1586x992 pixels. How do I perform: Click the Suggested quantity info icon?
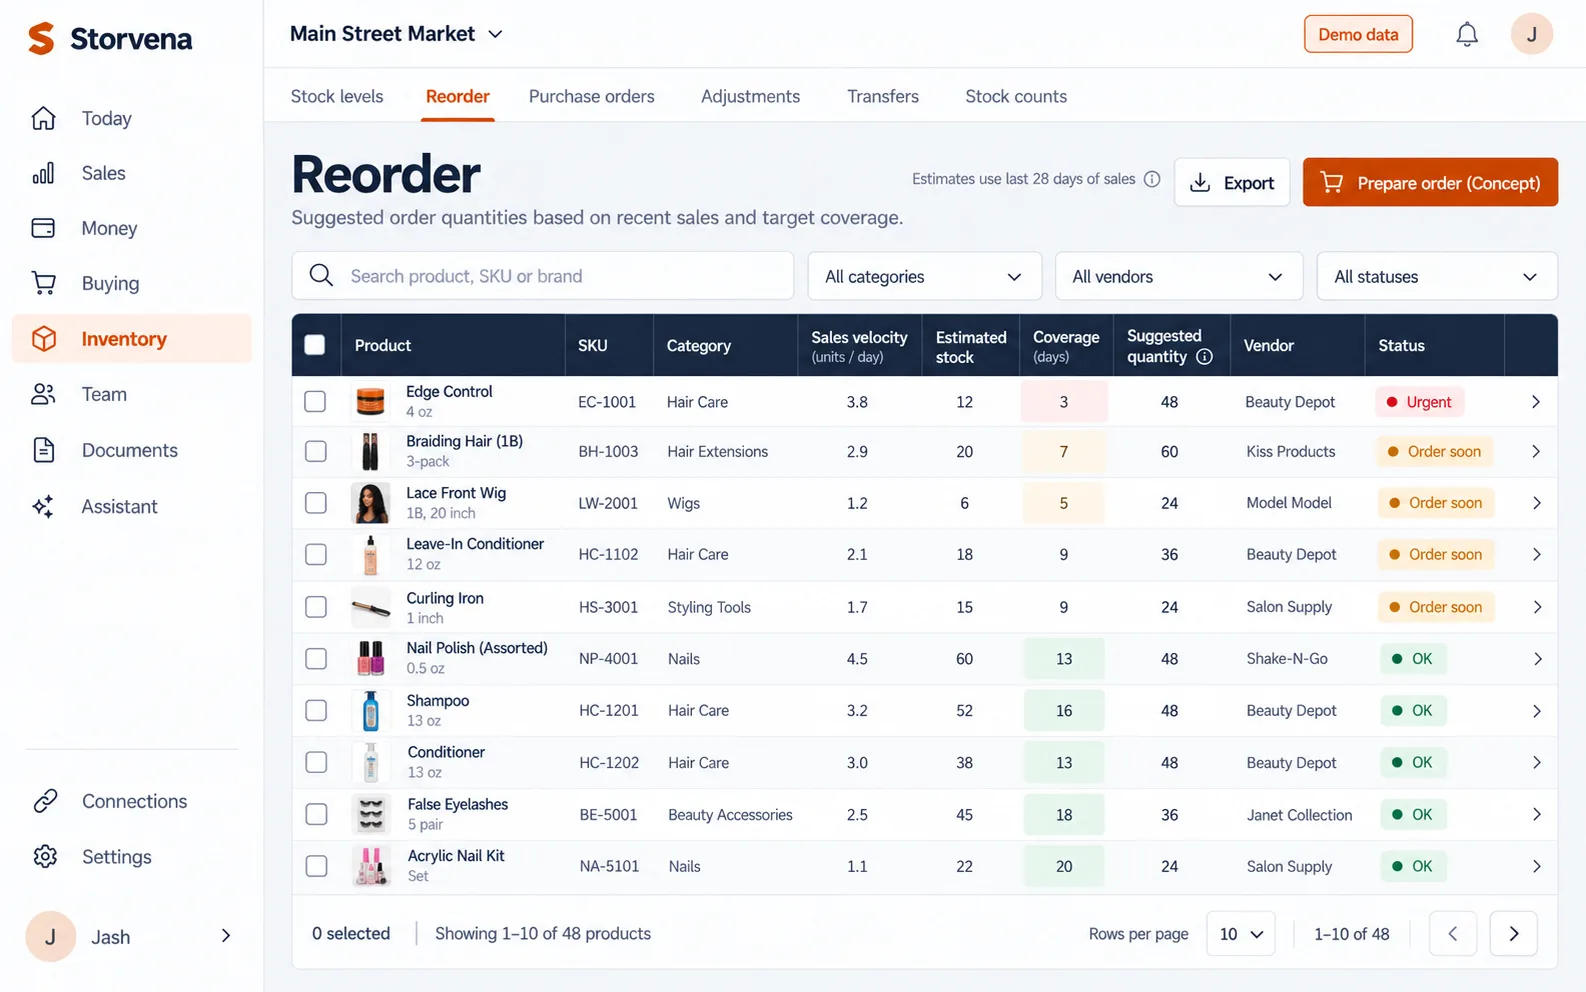[x=1204, y=357]
